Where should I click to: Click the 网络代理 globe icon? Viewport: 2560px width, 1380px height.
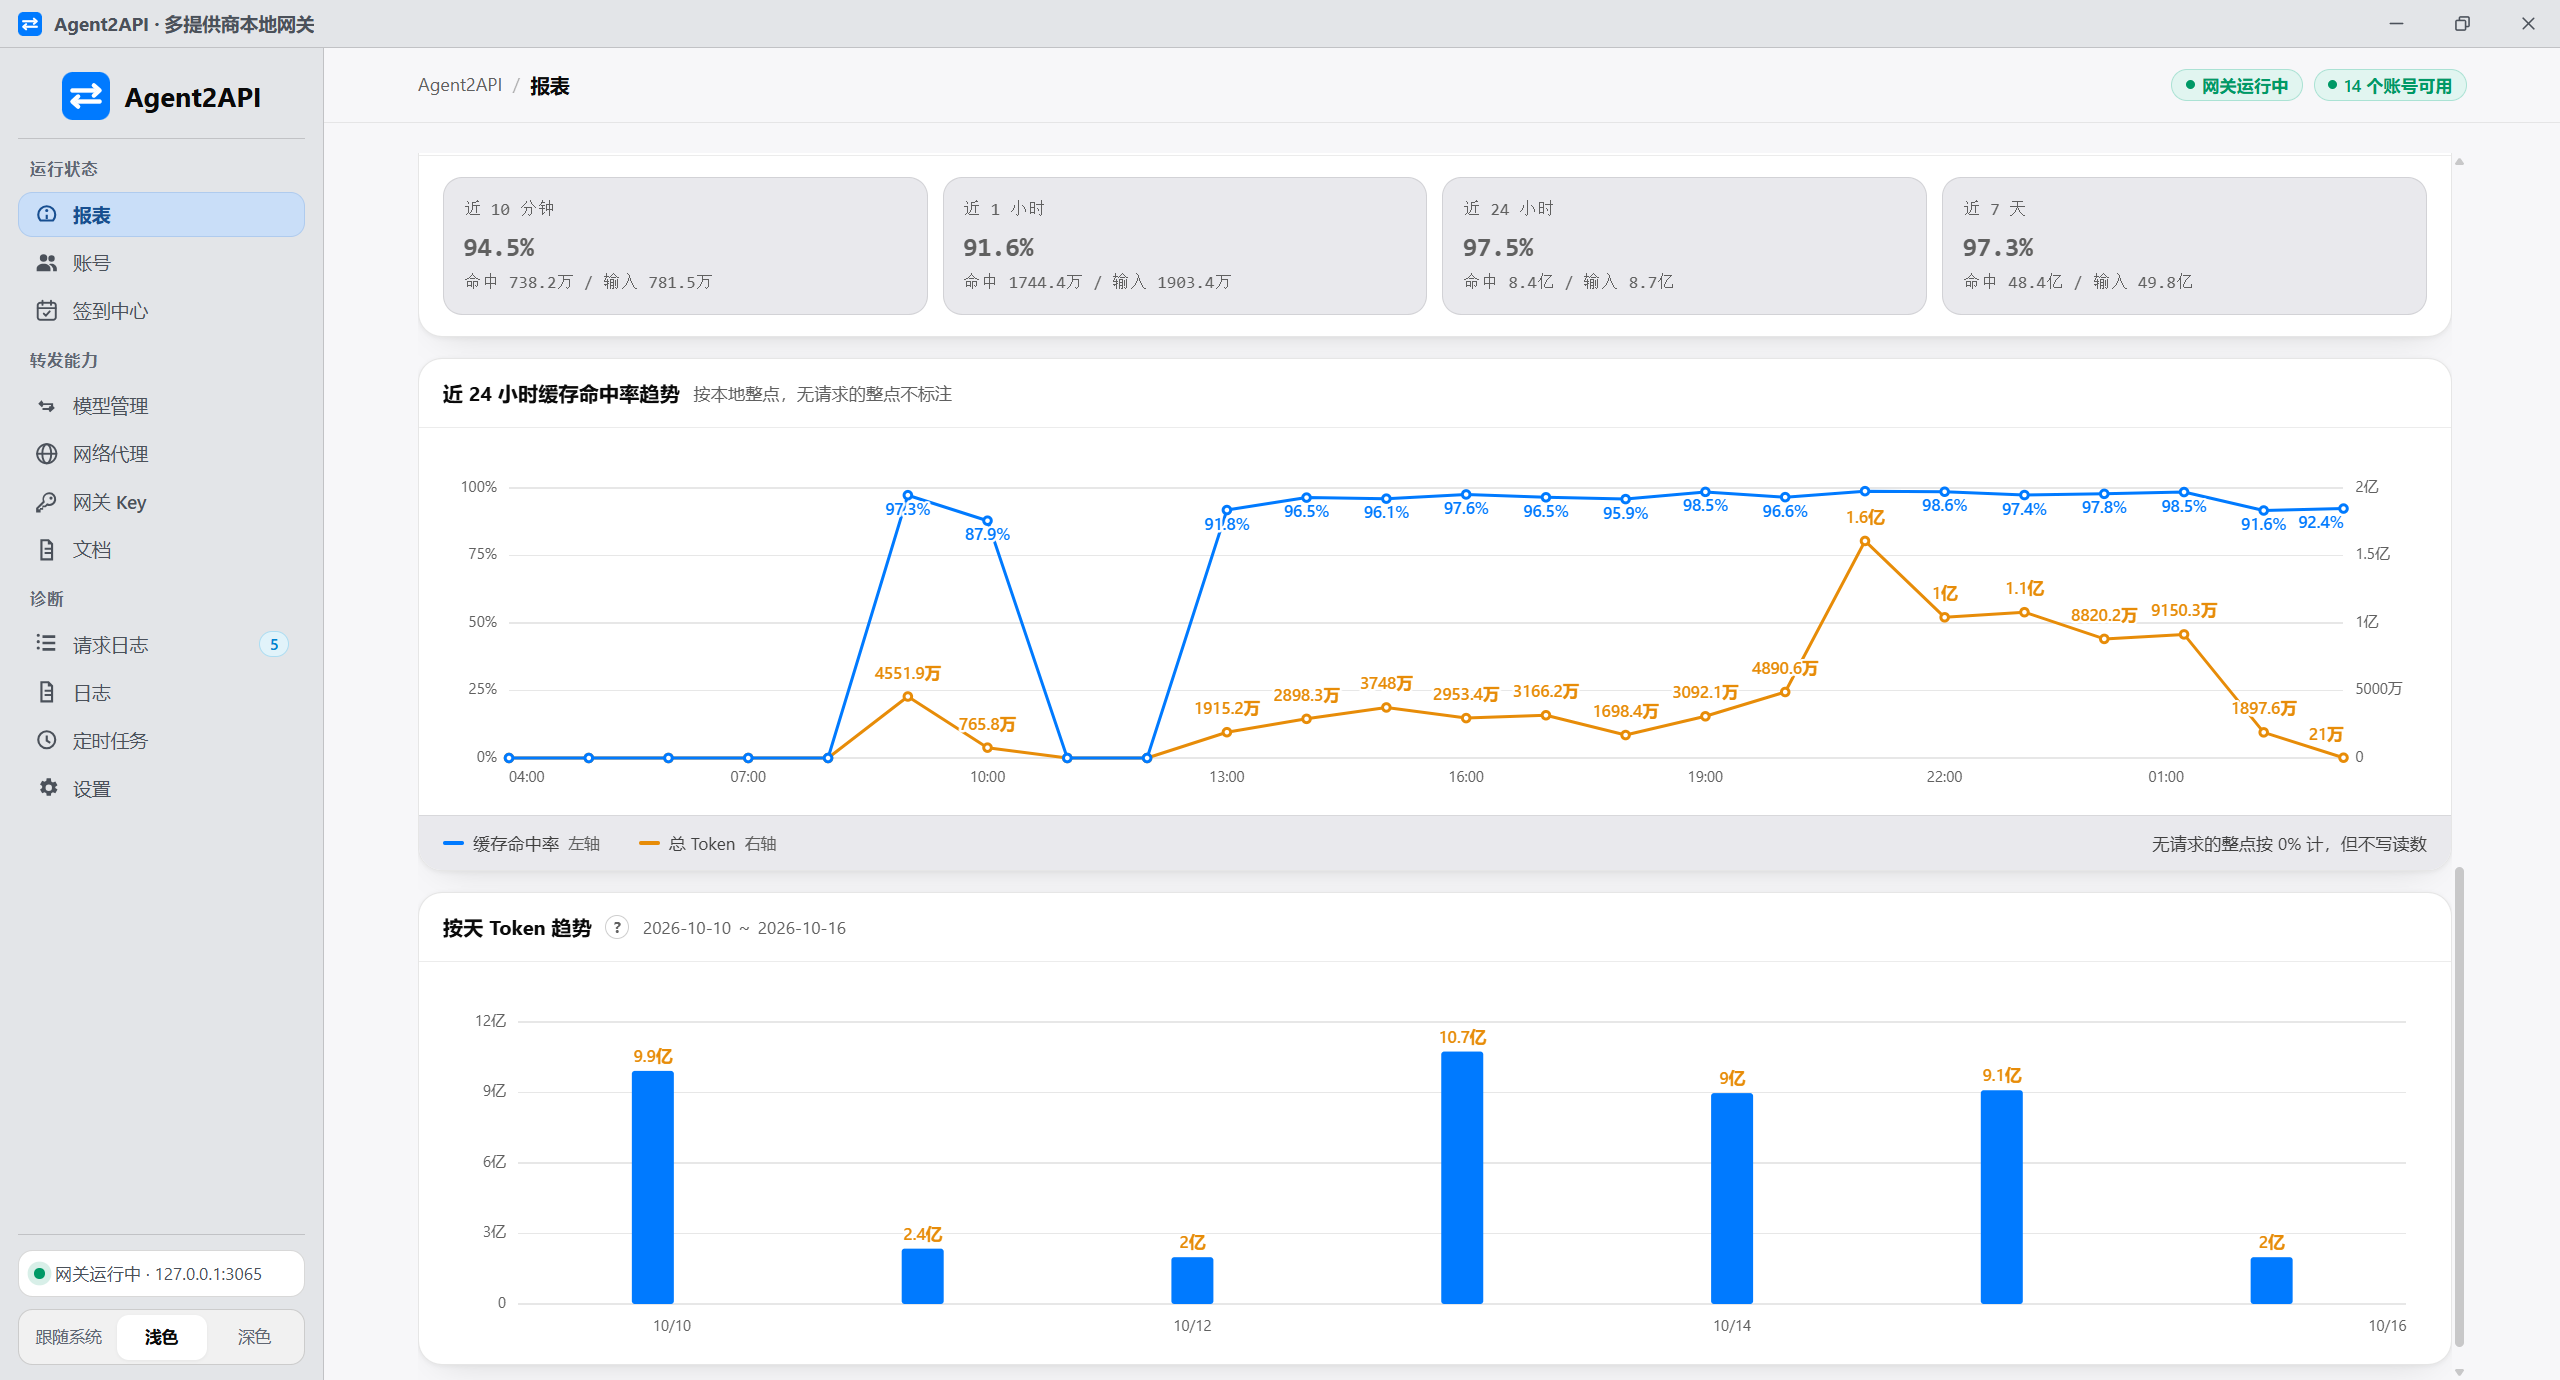click(x=46, y=454)
